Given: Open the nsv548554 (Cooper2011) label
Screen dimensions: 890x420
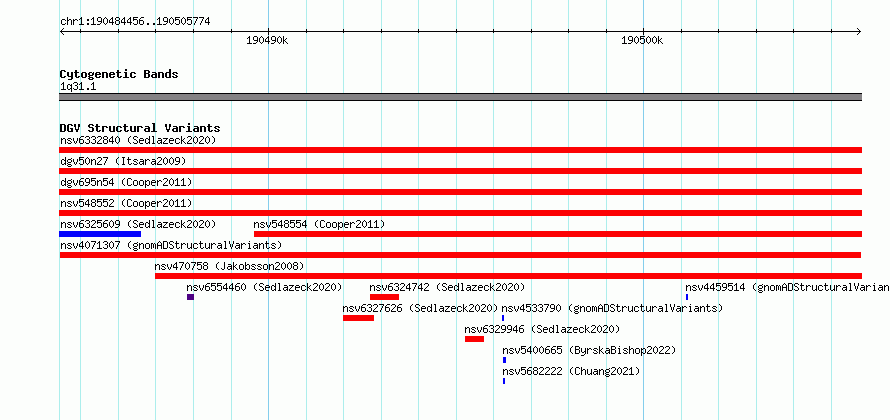Looking at the screenshot, I should click(x=319, y=224).
